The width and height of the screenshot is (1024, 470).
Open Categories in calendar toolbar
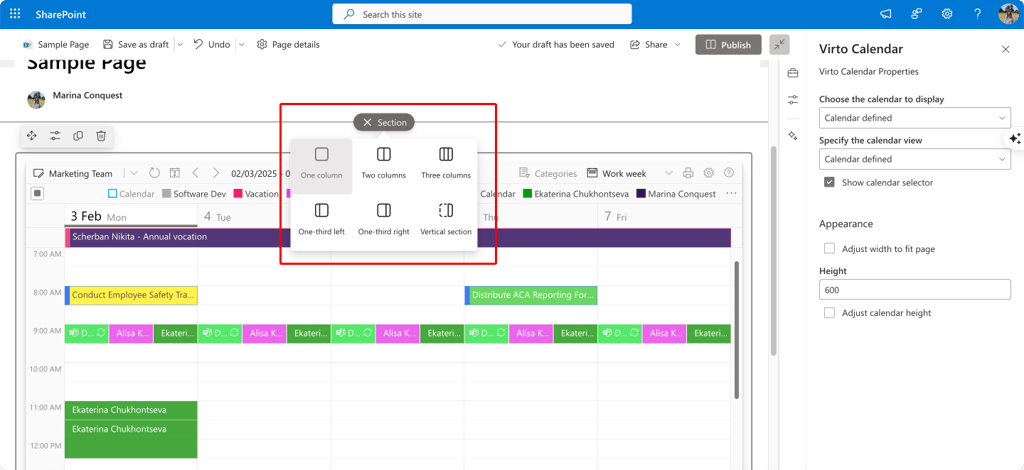[548, 173]
